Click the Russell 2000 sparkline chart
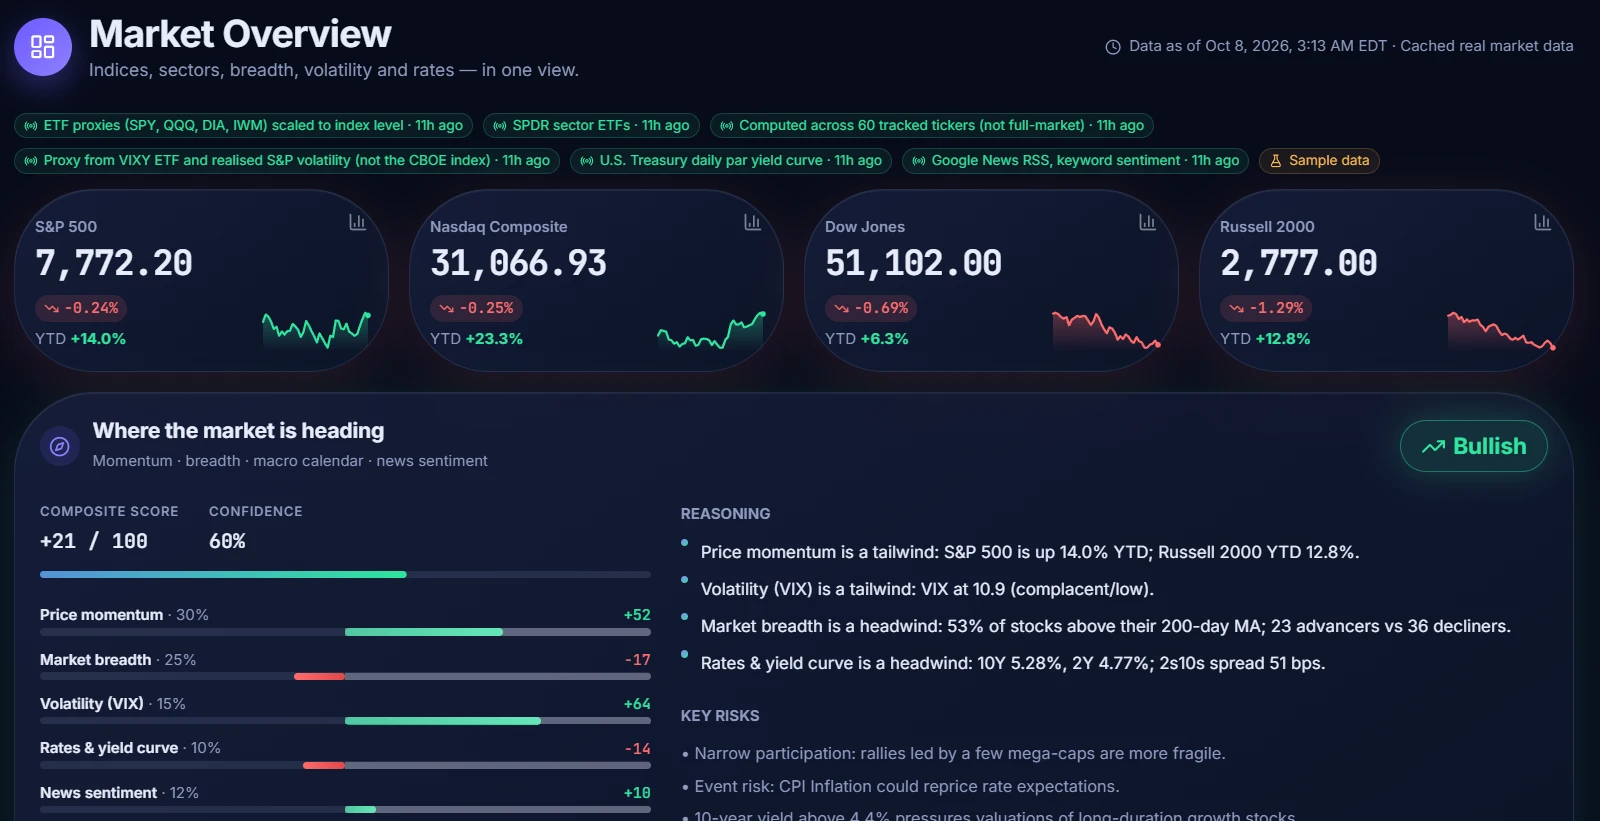Screen dimensions: 1600x821 [x=1502, y=329]
